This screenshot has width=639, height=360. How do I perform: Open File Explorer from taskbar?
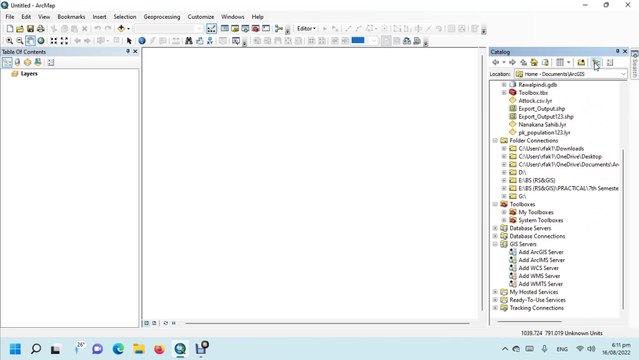(x=139, y=349)
